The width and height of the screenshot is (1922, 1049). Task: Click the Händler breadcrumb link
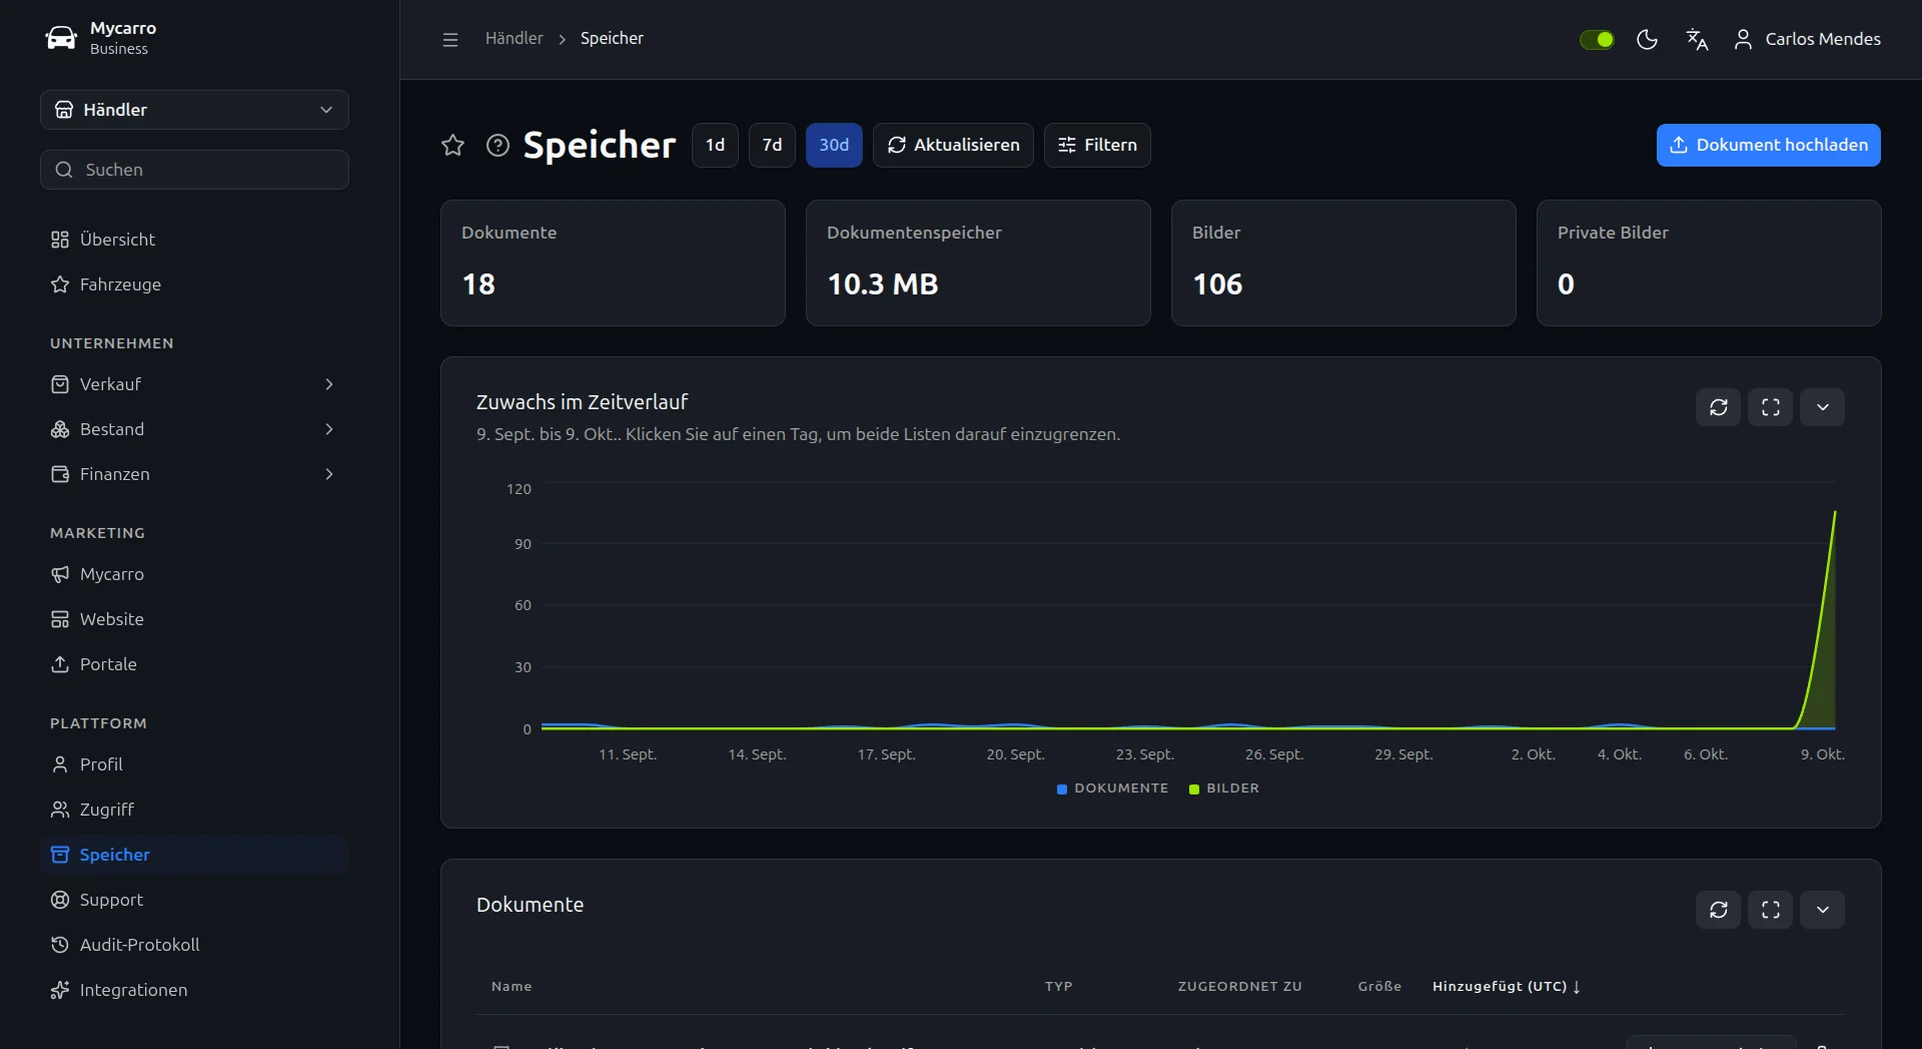coord(514,38)
